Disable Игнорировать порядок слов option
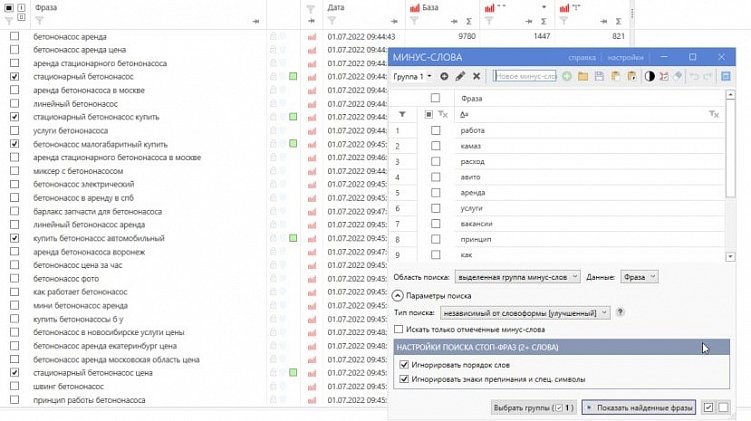The image size is (751, 421). click(404, 364)
